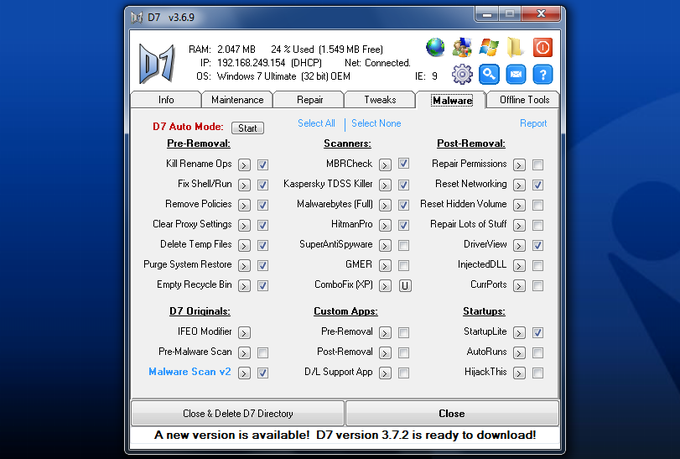Click the new version available notice
This screenshot has width=680, height=459.
coord(345,435)
